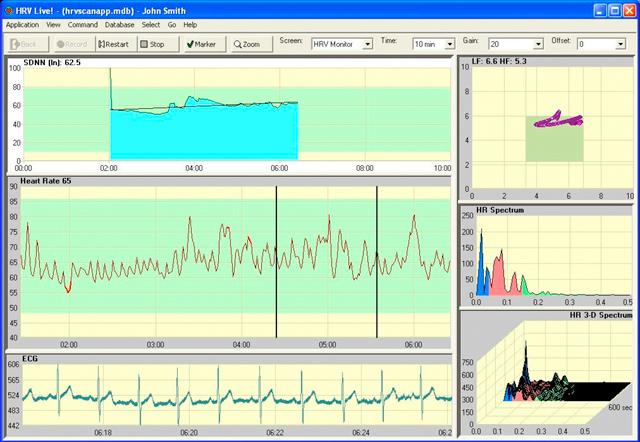Viewport: 640px width, 442px height.
Task: Open the Command menu
Action: [82, 23]
